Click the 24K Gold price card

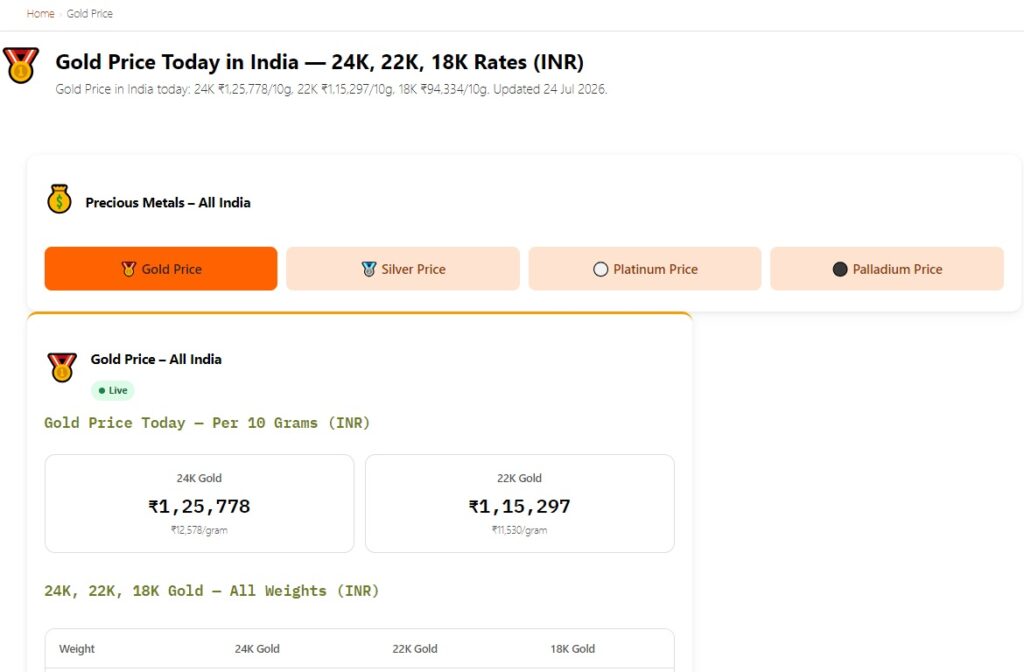pos(199,504)
